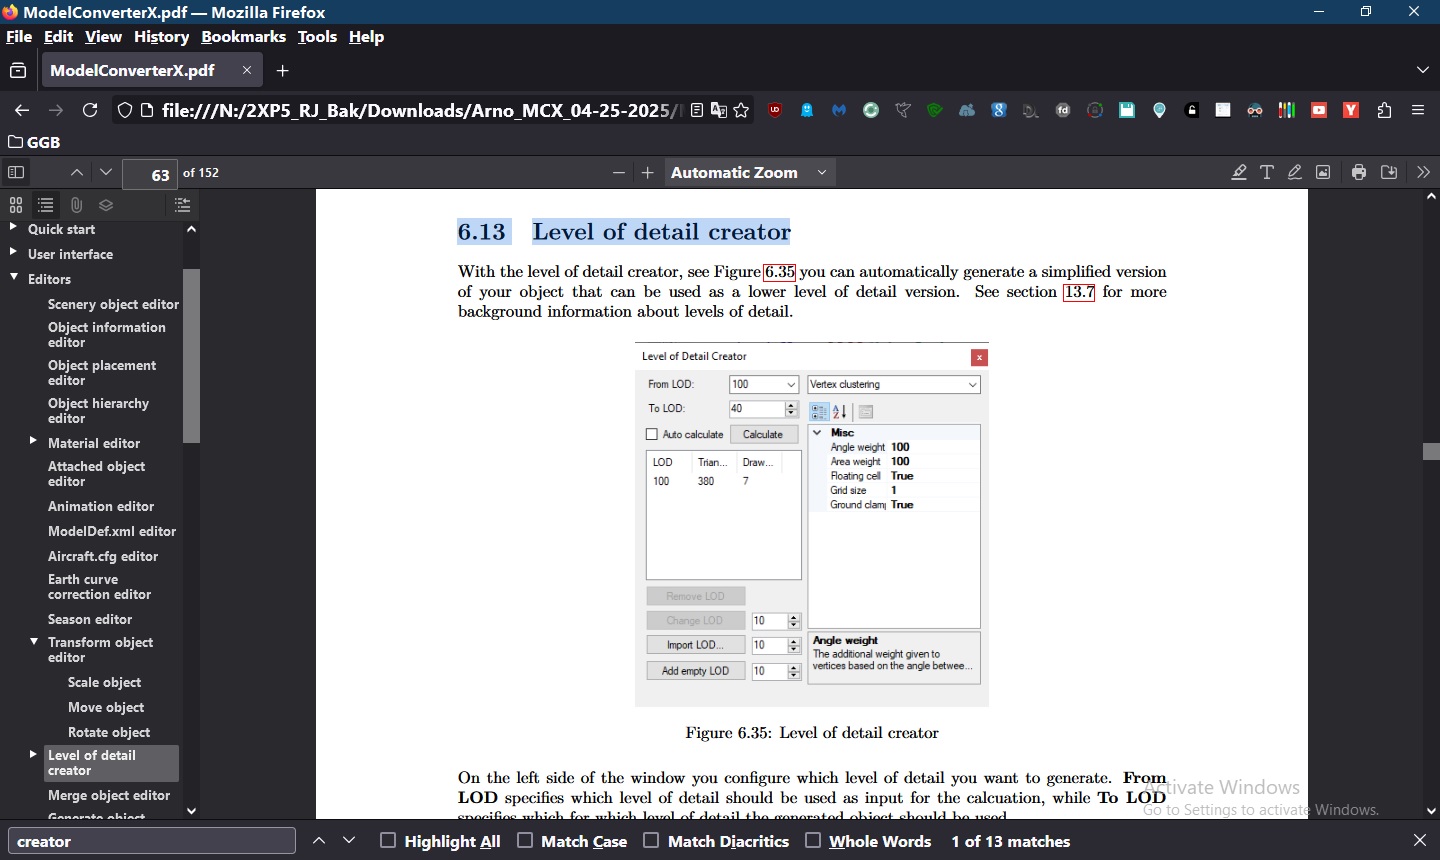The image size is (1440, 860).
Task: Select the text annotation tool
Action: pyautogui.click(x=1267, y=172)
